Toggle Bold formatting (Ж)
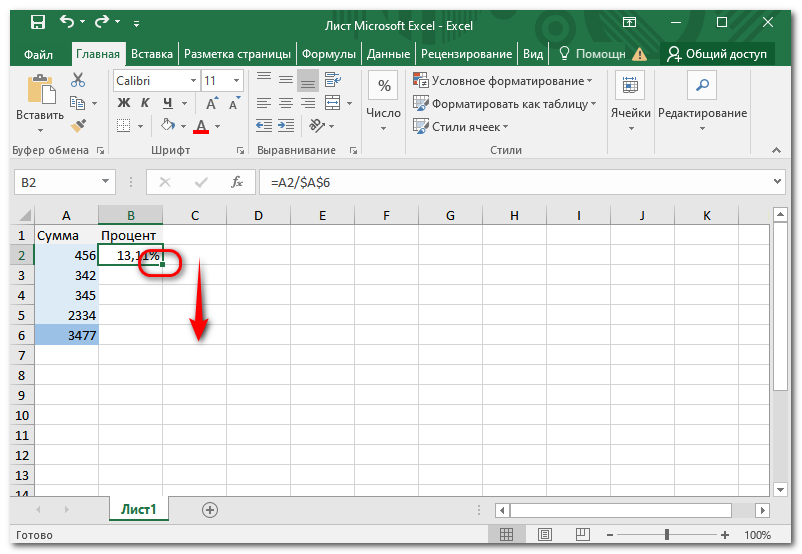802x554 pixels. [x=124, y=102]
